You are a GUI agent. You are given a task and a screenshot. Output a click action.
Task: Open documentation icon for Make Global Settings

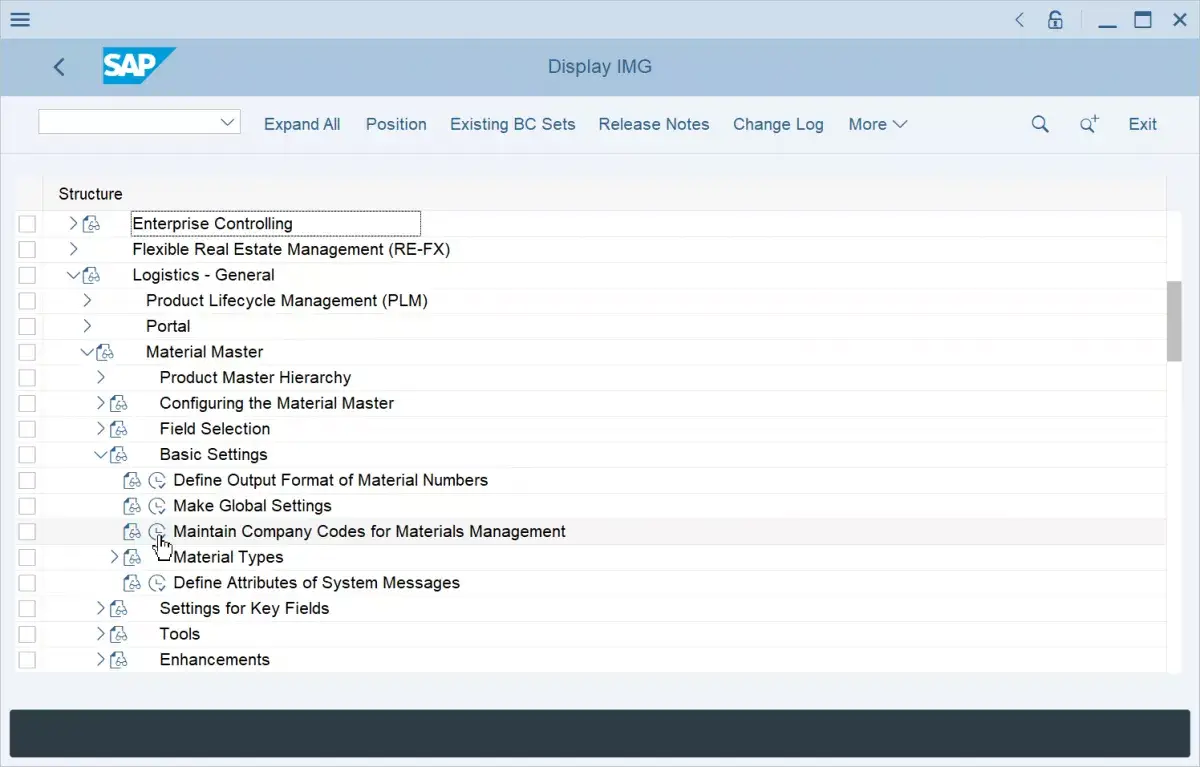point(132,506)
